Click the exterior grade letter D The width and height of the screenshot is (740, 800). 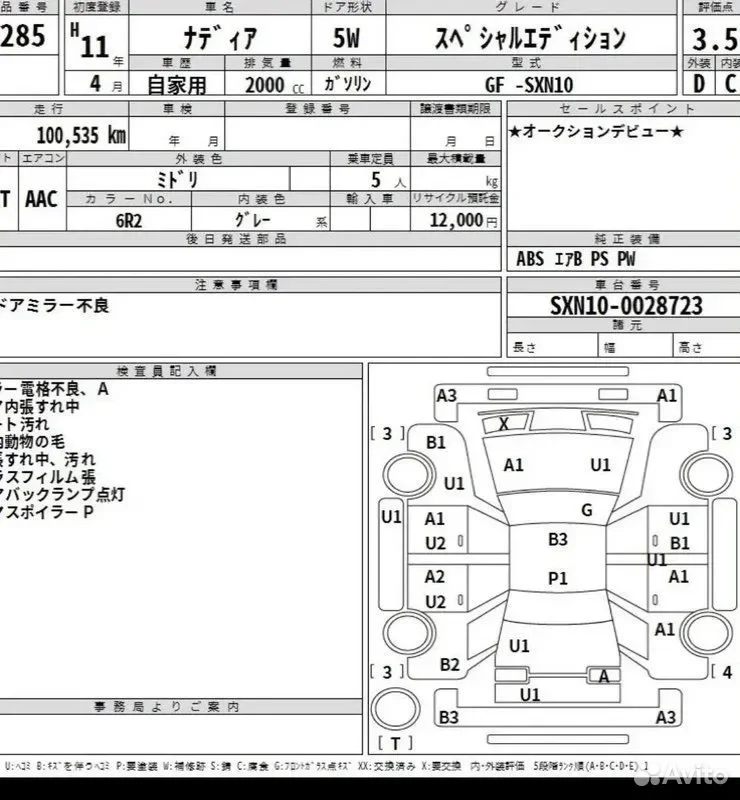[699, 84]
